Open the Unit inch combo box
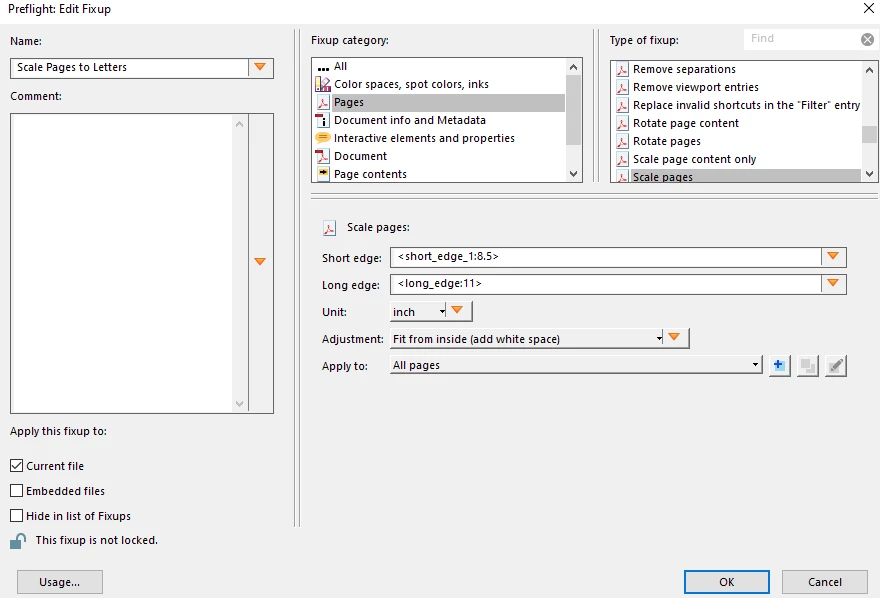 coord(418,311)
